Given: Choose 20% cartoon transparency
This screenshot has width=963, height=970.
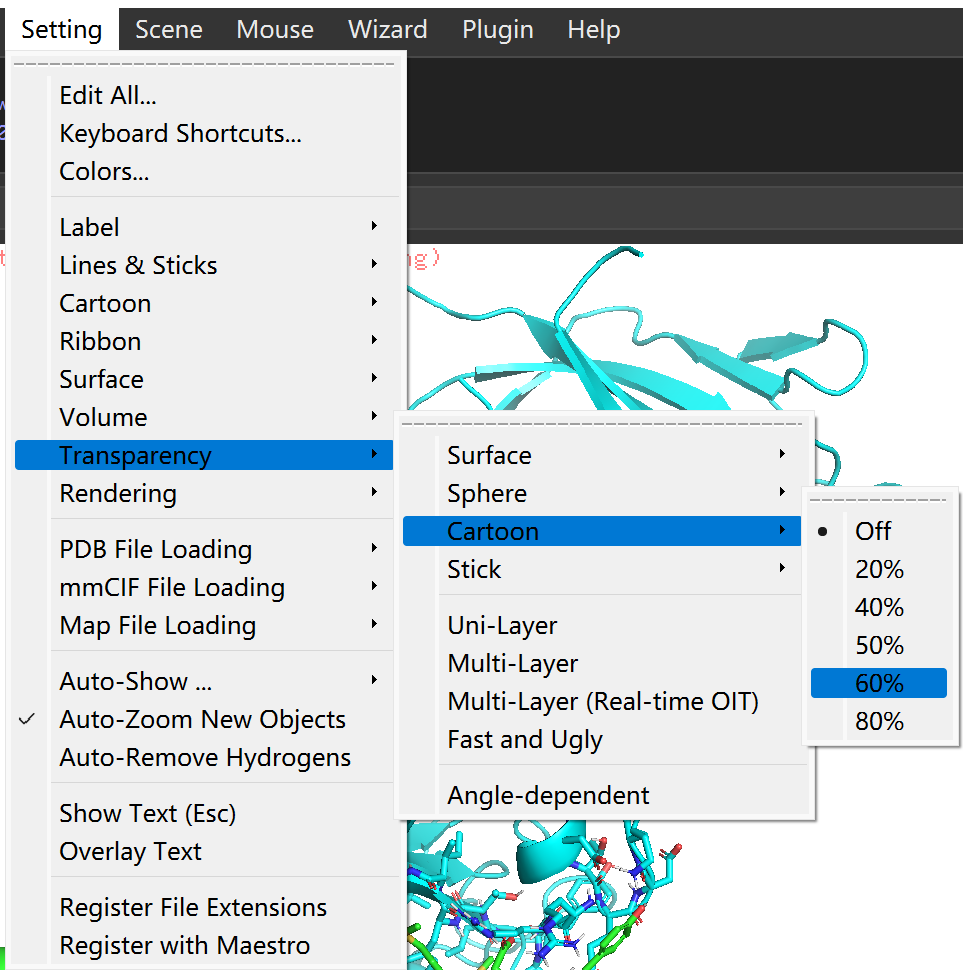Looking at the screenshot, I should coord(879,569).
